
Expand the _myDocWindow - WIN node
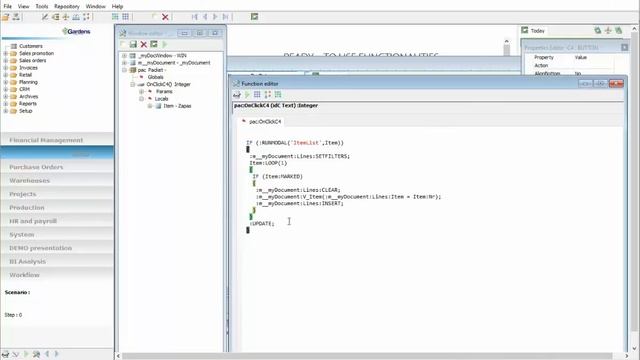(124, 56)
